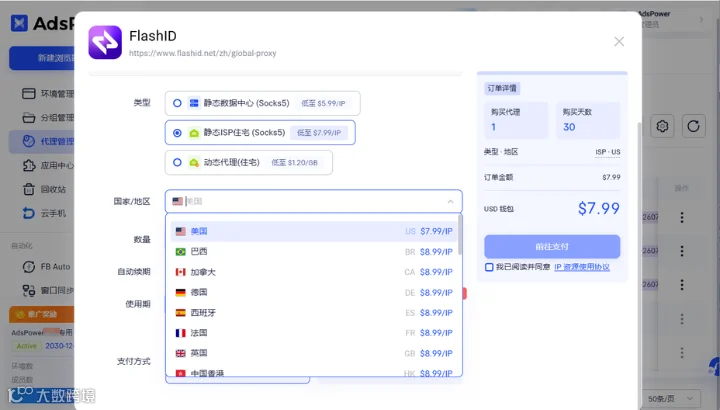Click the refresh icon in AdsPower
The image size is (720, 410).
coord(693,126)
